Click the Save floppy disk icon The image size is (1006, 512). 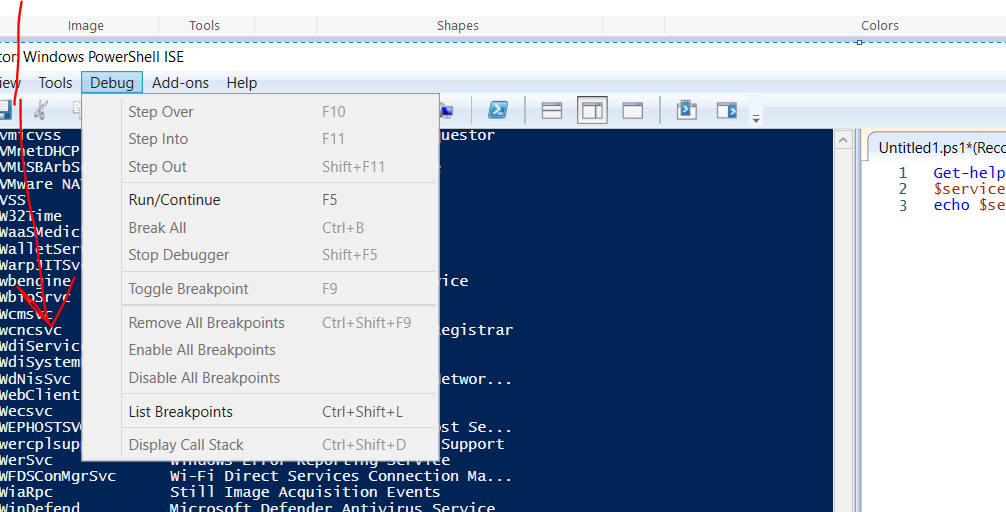(5, 110)
